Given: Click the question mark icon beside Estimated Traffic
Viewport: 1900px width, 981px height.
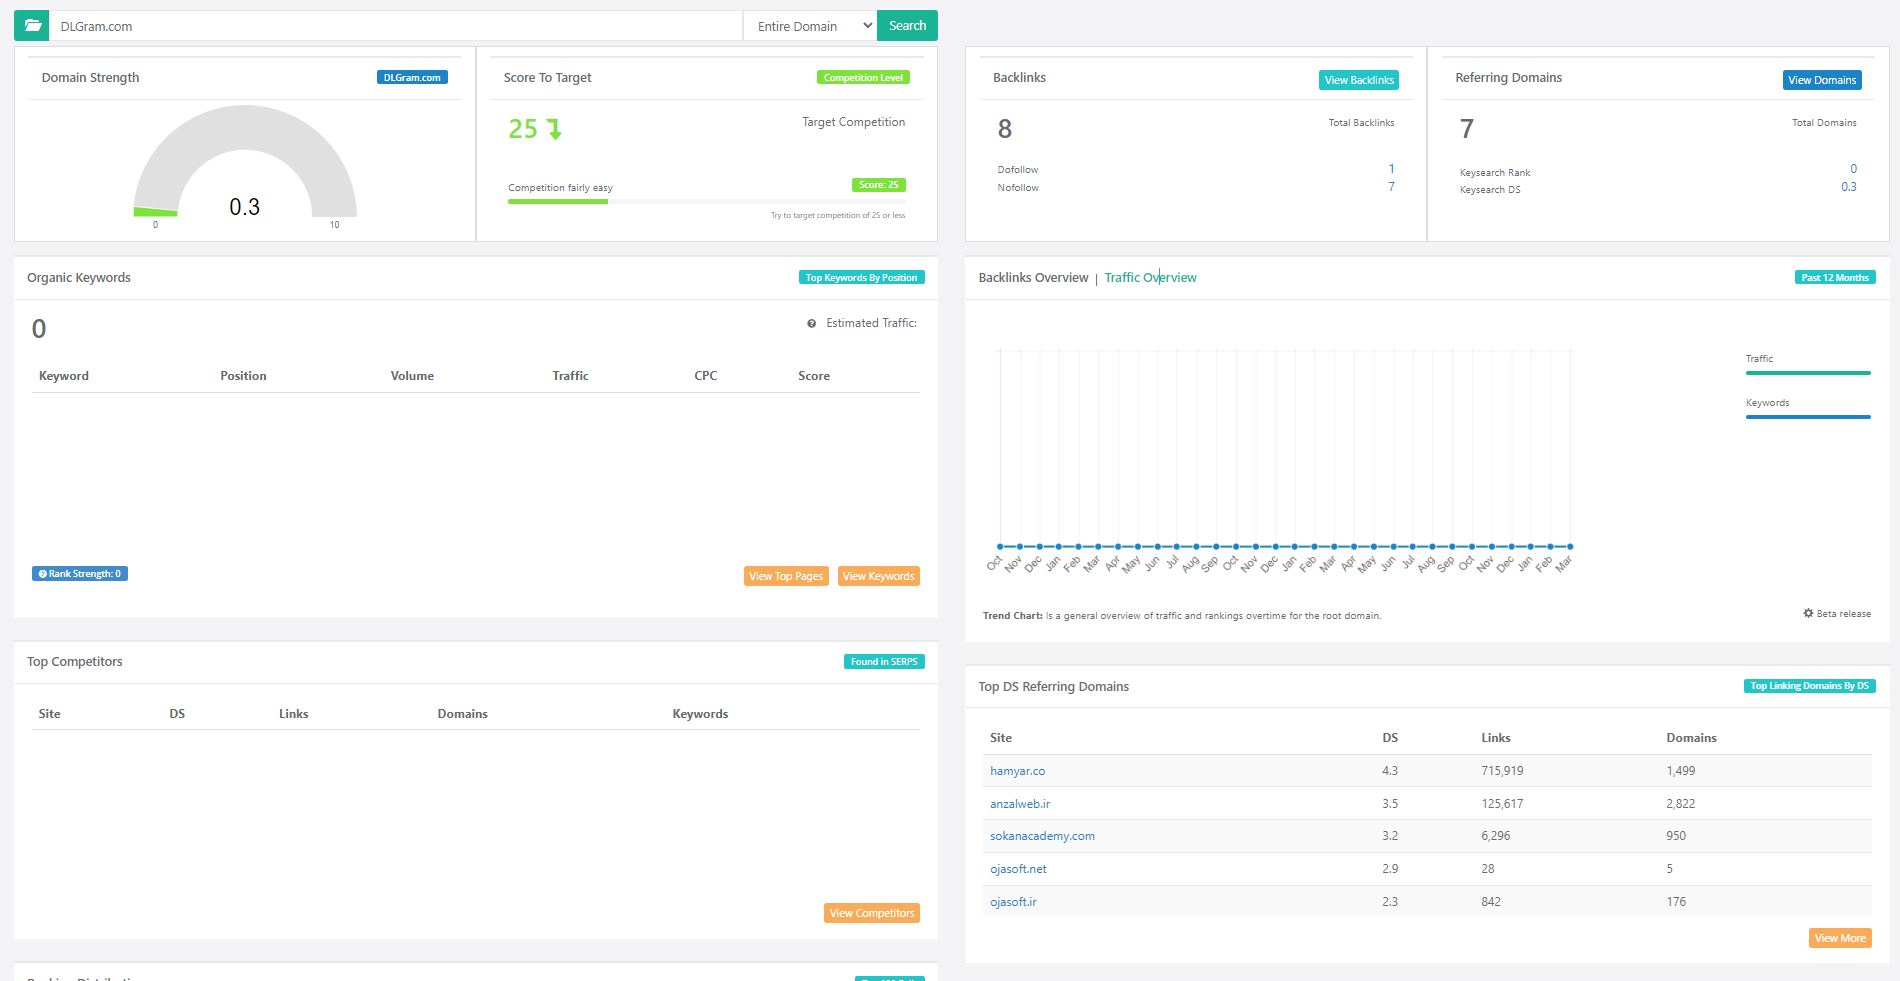Looking at the screenshot, I should (811, 323).
